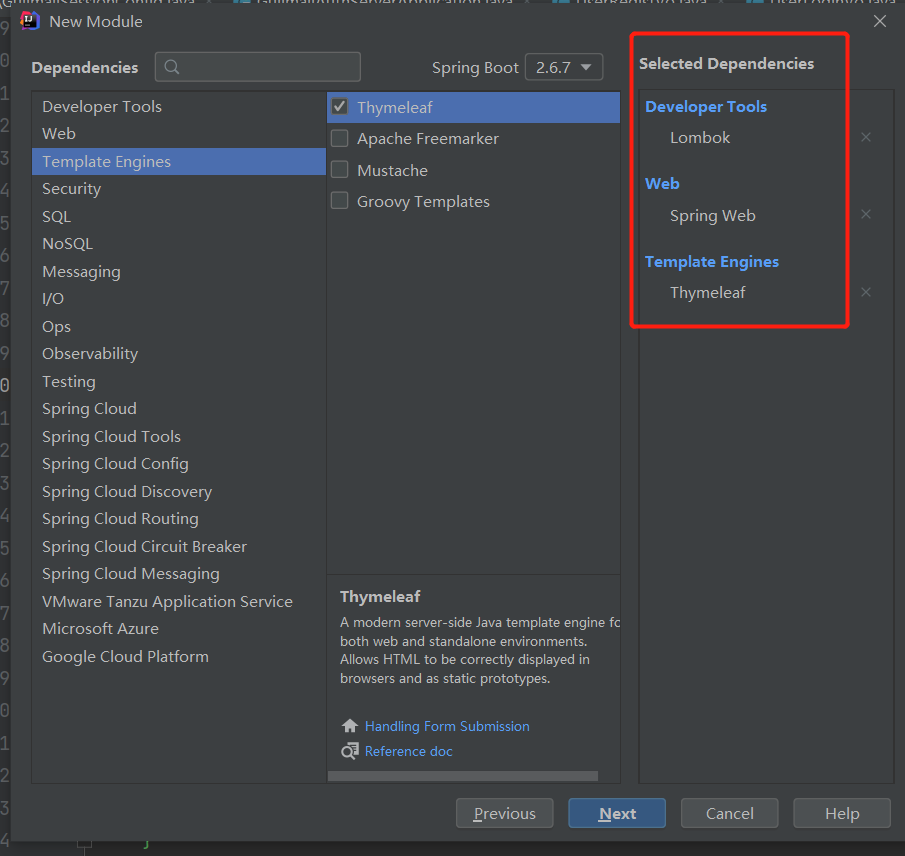Open Spring Cloud Tools category
Image resolution: width=905 pixels, height=856 pixels.
point(179,436)
